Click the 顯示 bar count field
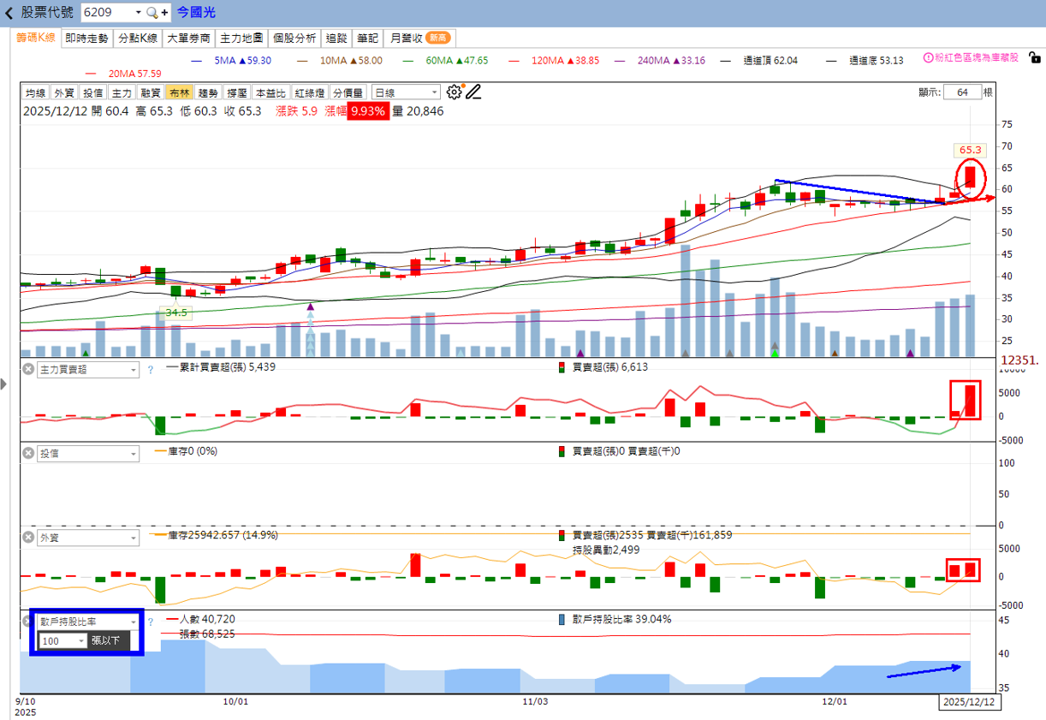Viewport: 1046px width, 720px height. (962, 92)
